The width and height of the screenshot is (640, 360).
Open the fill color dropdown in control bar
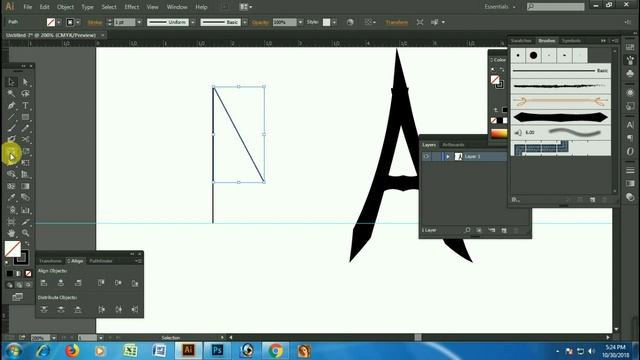click(59, 22)
